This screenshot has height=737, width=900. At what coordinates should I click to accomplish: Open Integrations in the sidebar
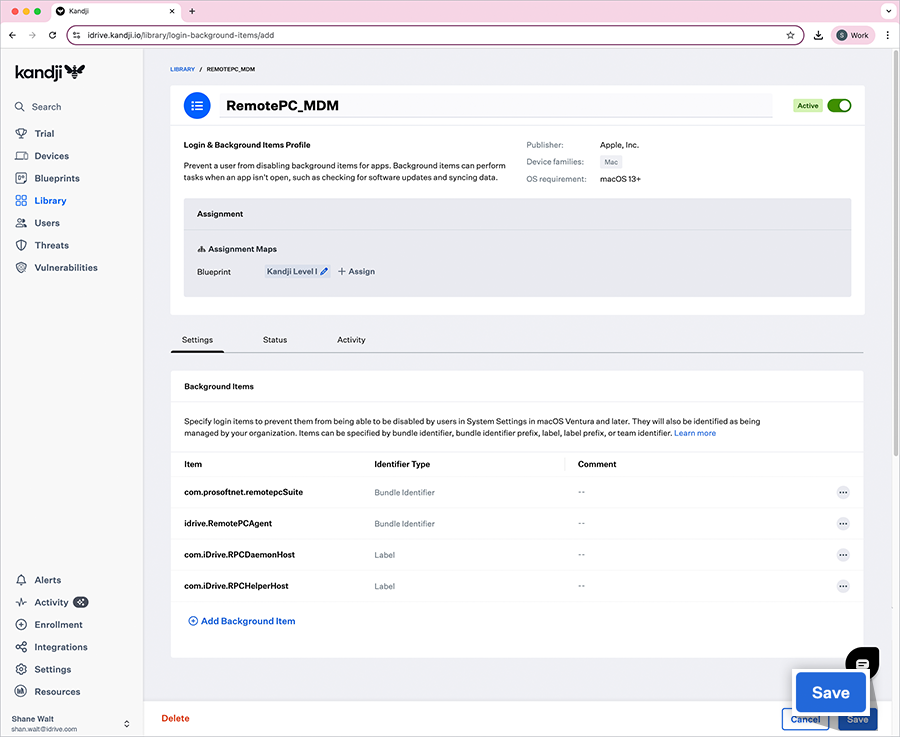(60, 647)
